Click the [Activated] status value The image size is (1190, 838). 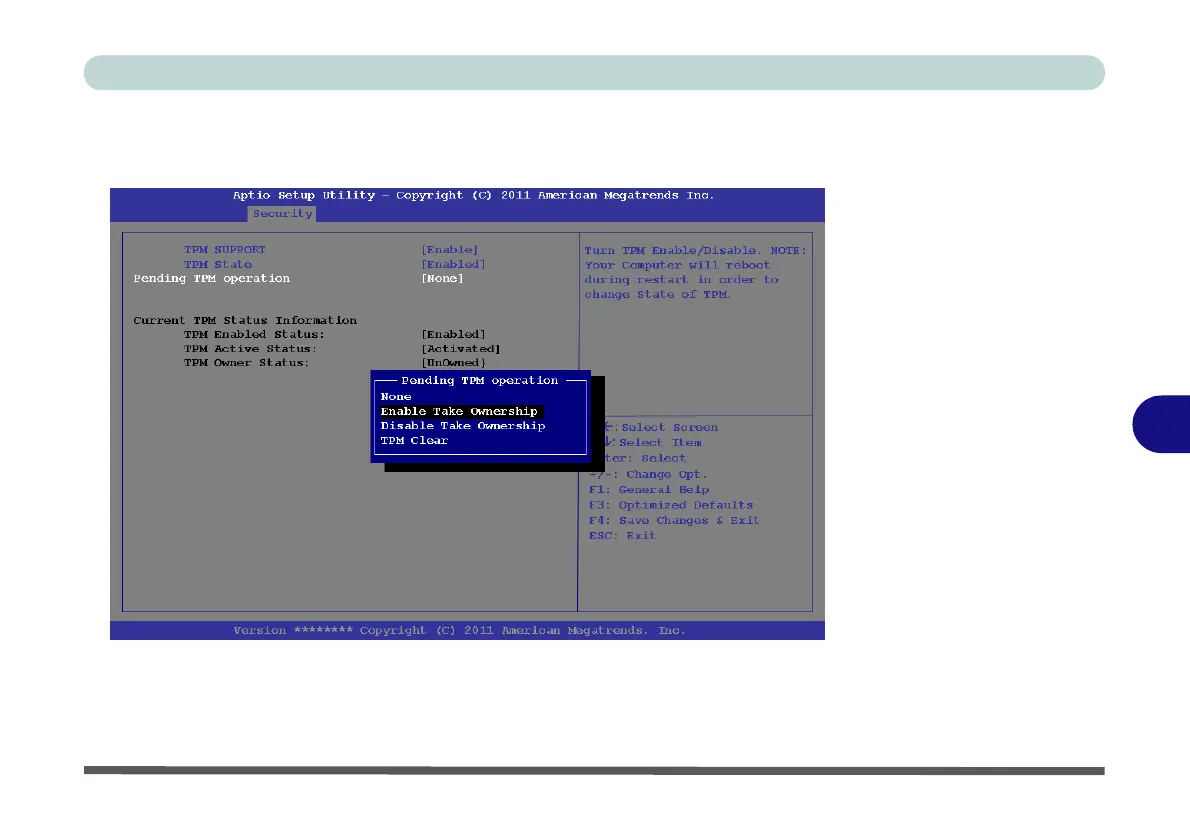coord(461,349)
